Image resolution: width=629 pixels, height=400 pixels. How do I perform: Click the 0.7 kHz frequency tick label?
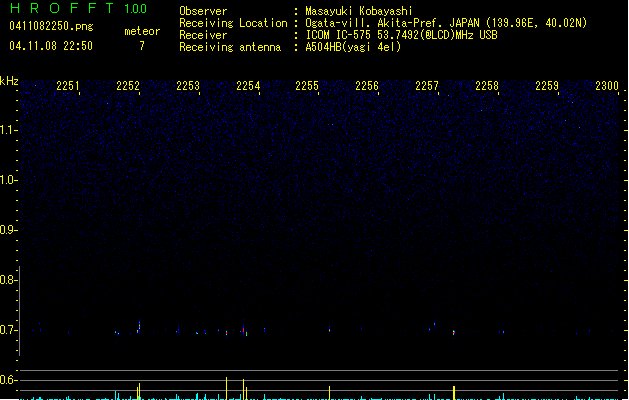pos(7,330)
